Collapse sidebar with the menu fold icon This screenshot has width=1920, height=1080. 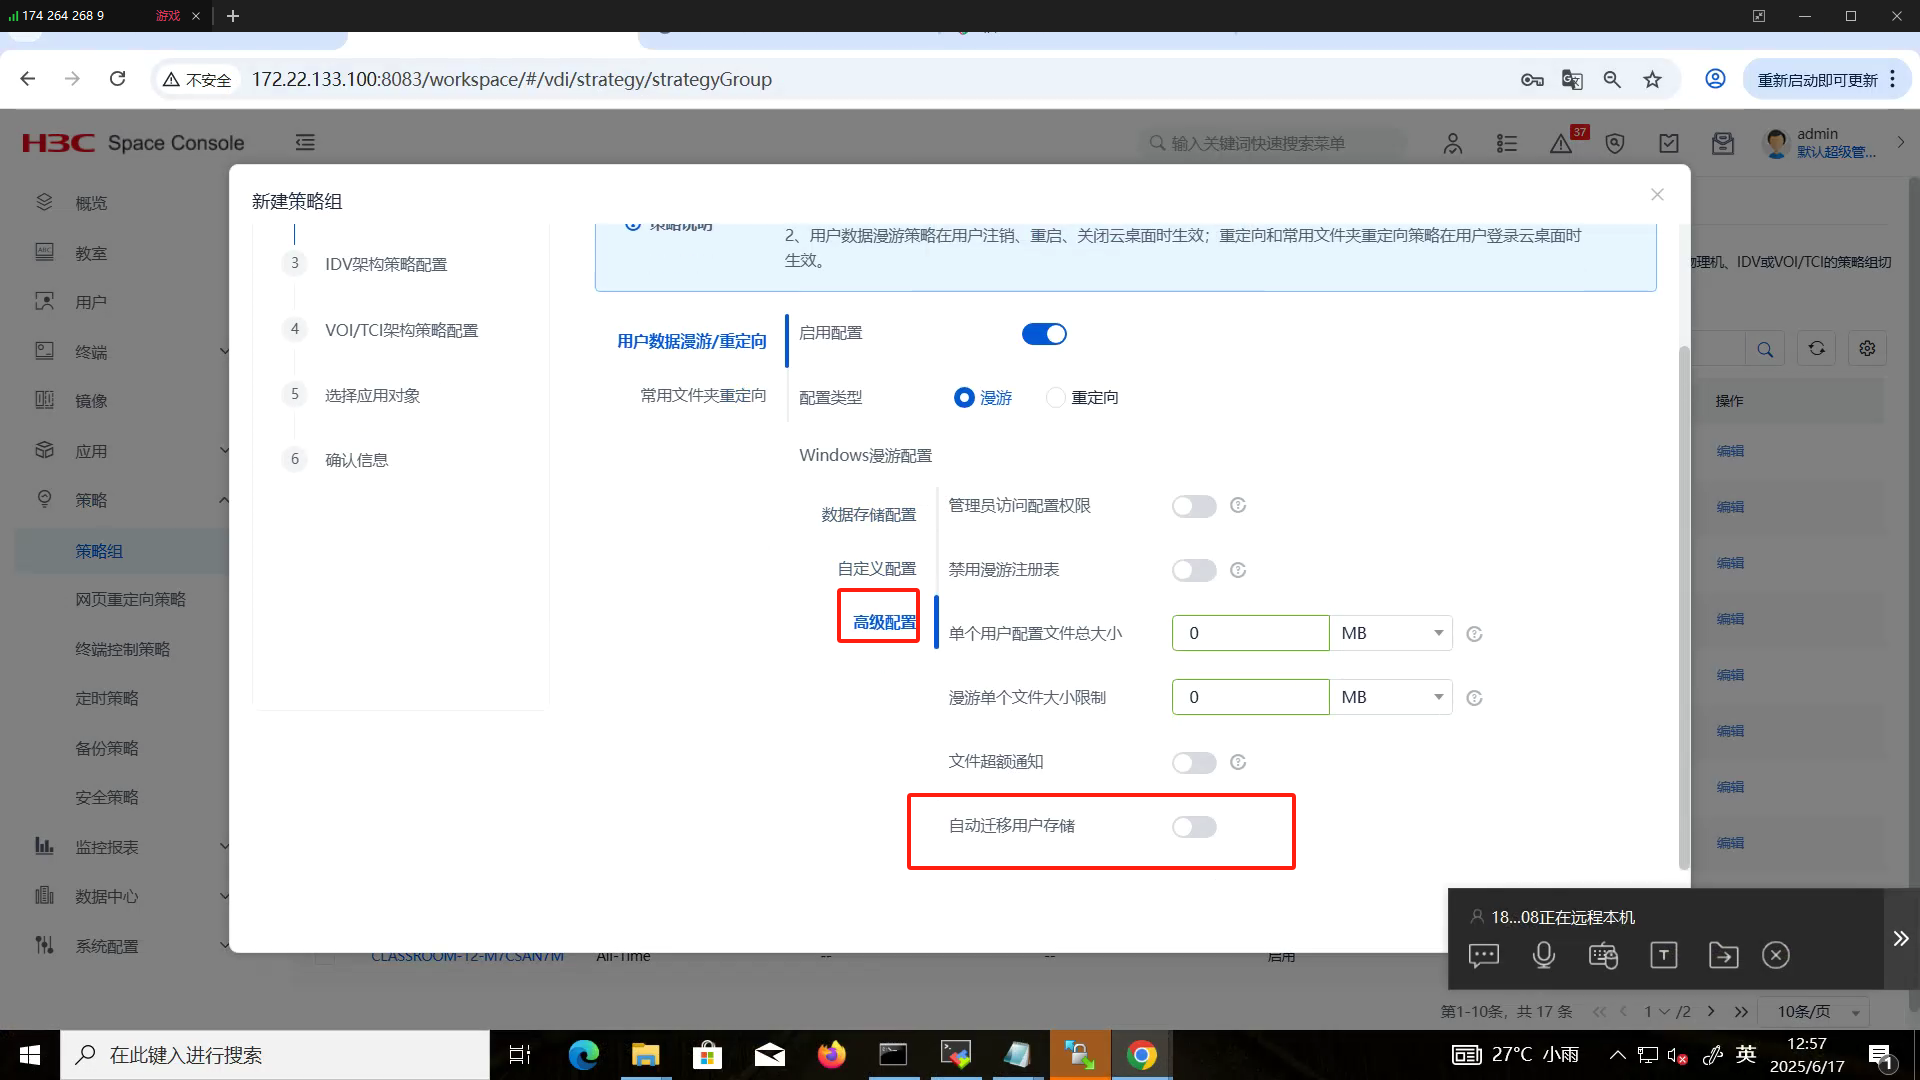coord(305,143)
